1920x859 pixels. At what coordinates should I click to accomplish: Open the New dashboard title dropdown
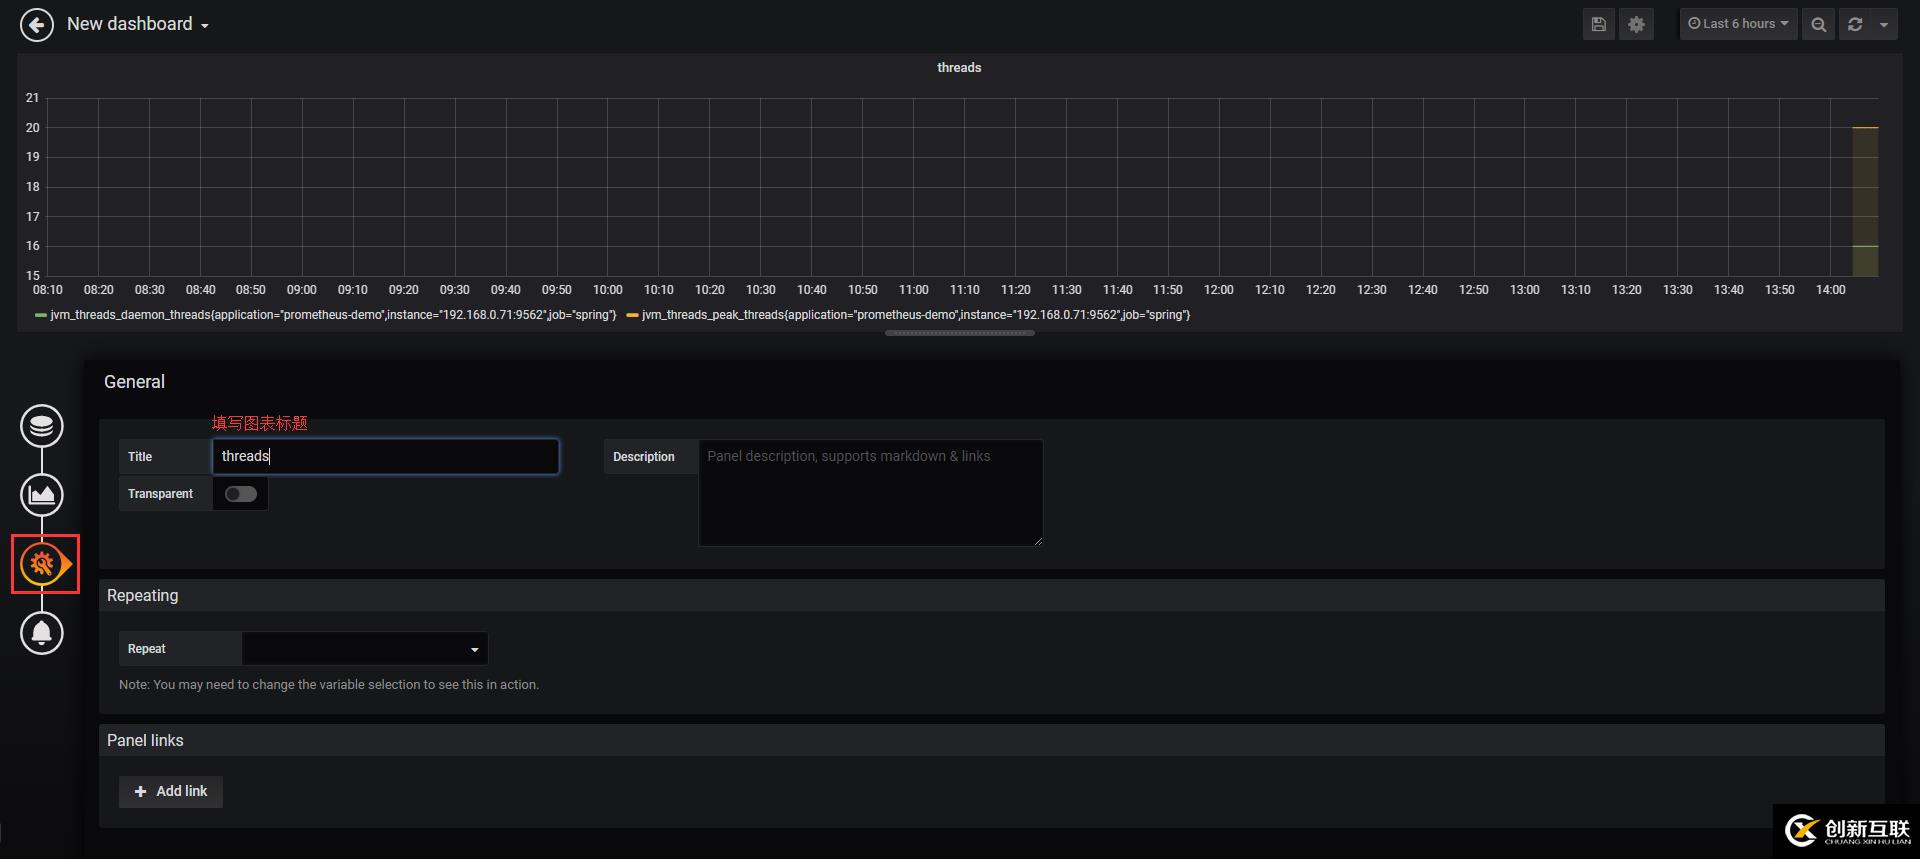138,24
